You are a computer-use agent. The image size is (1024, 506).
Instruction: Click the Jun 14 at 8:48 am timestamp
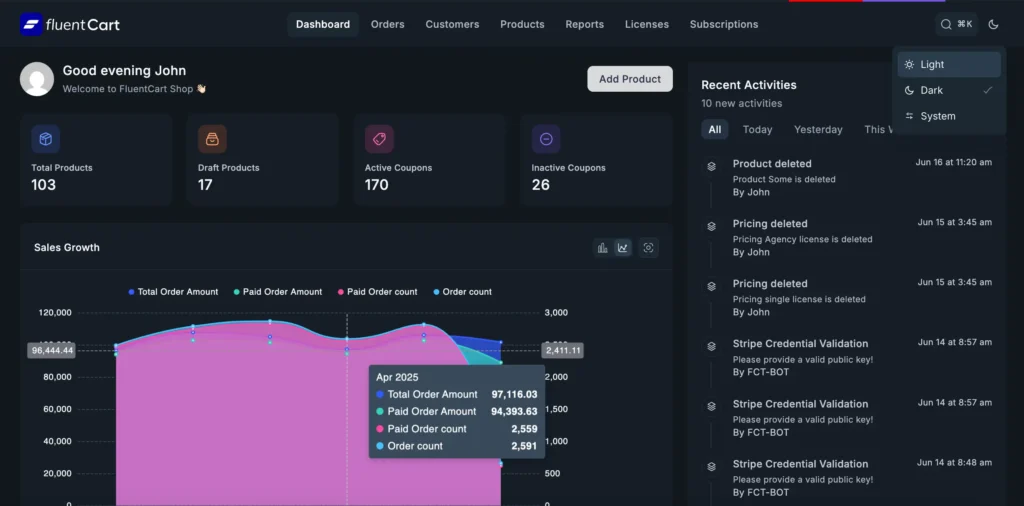coord(954,462)
